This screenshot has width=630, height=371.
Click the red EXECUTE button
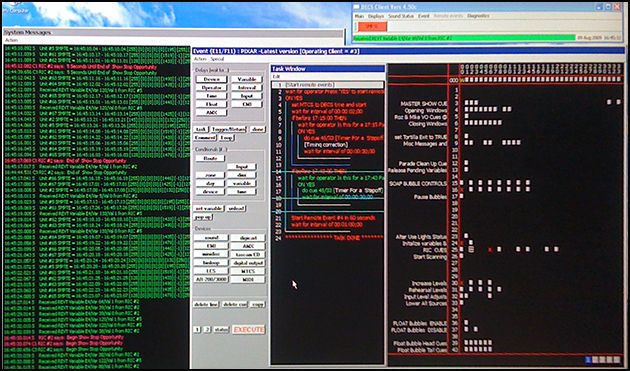[x=249, y=330]
